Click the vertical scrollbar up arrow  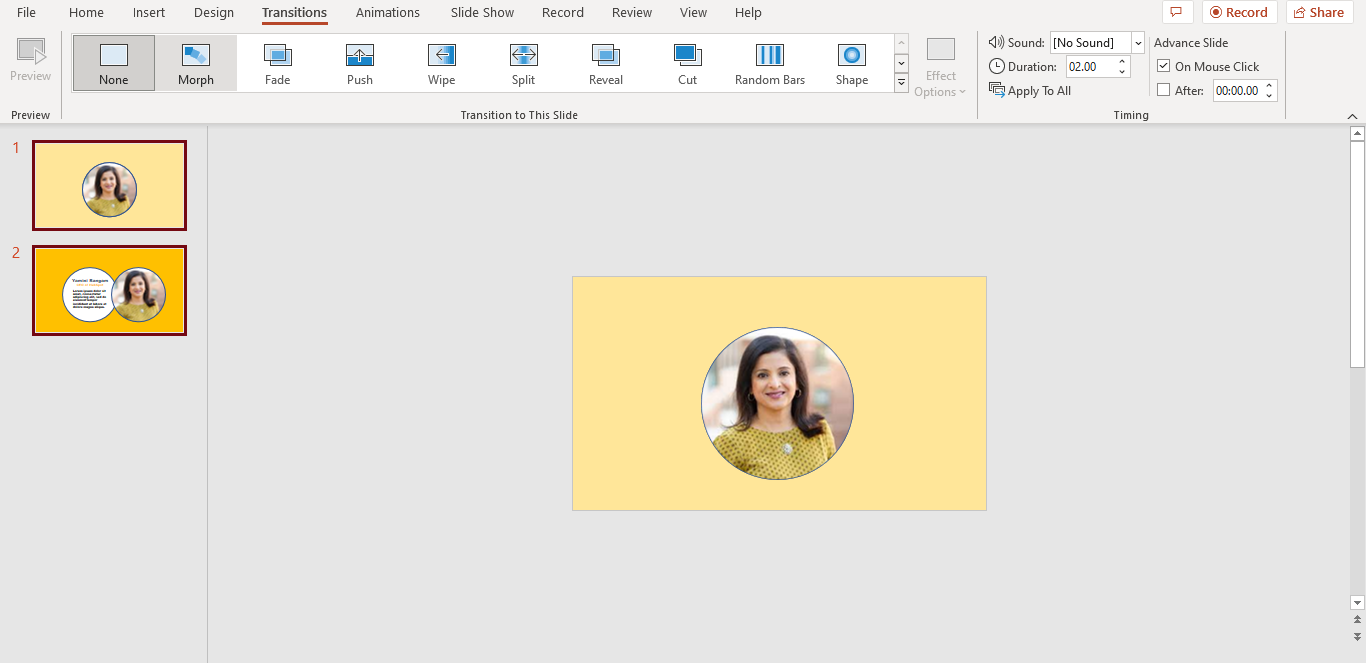coord(1357,133)
